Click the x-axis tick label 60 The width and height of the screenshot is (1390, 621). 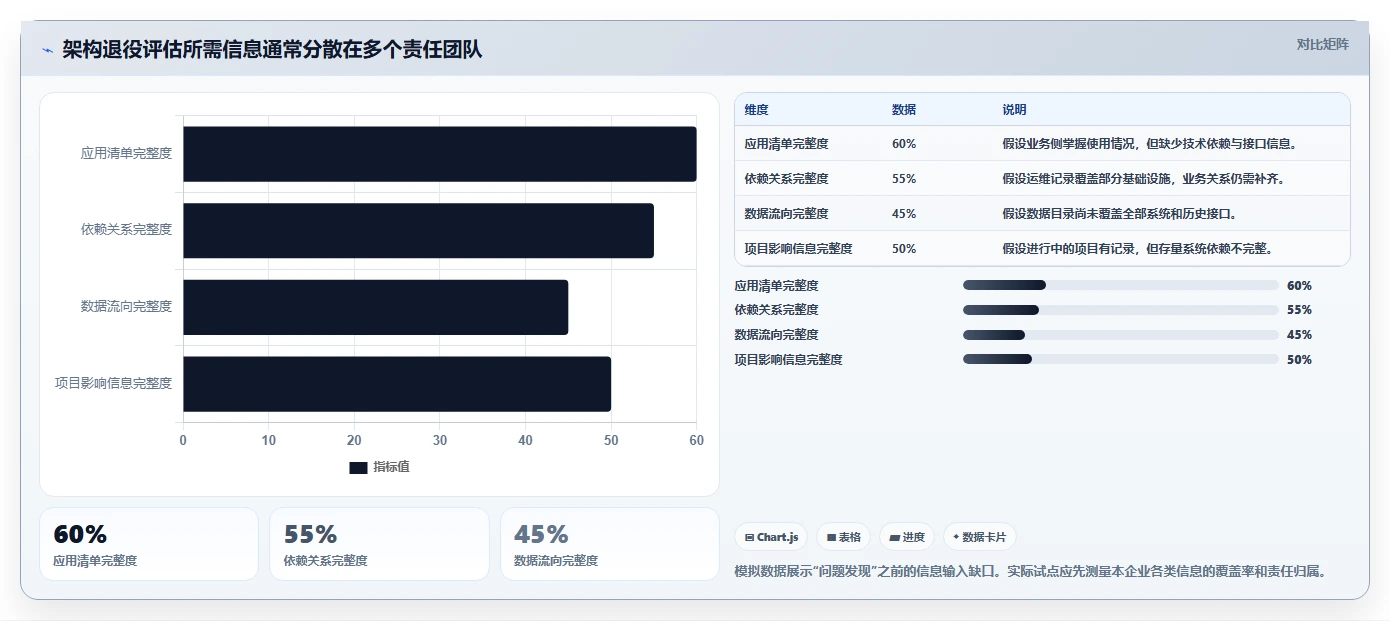click(696, 440)
